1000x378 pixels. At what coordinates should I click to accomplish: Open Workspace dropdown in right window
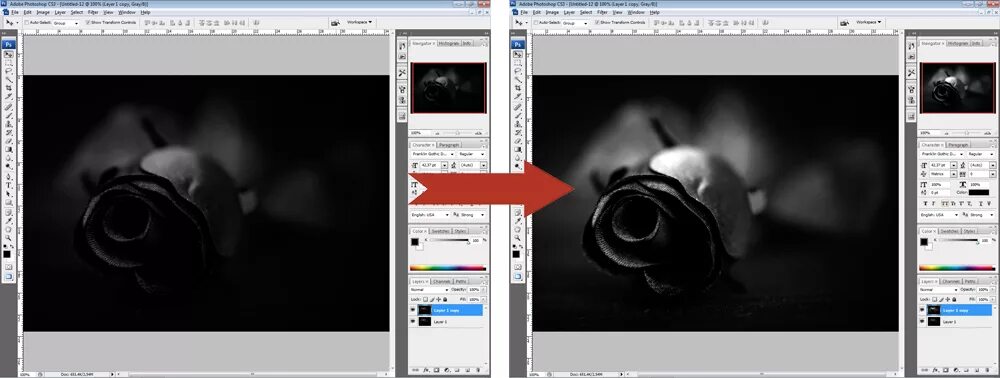[x=869, y=22]
